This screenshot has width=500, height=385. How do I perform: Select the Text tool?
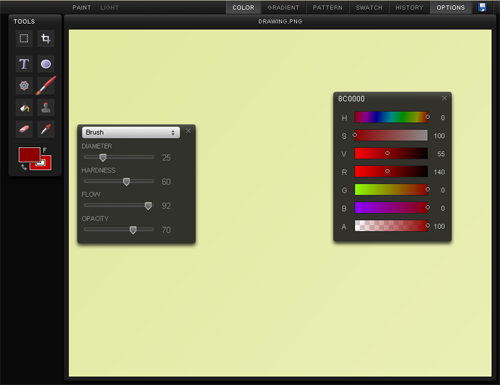(24, 64)
